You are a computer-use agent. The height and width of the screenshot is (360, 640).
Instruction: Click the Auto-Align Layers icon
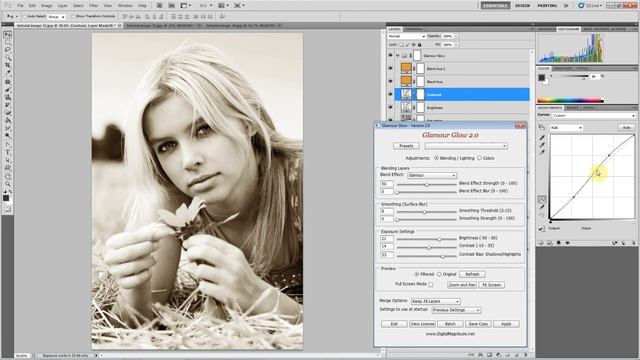[223, 16]
